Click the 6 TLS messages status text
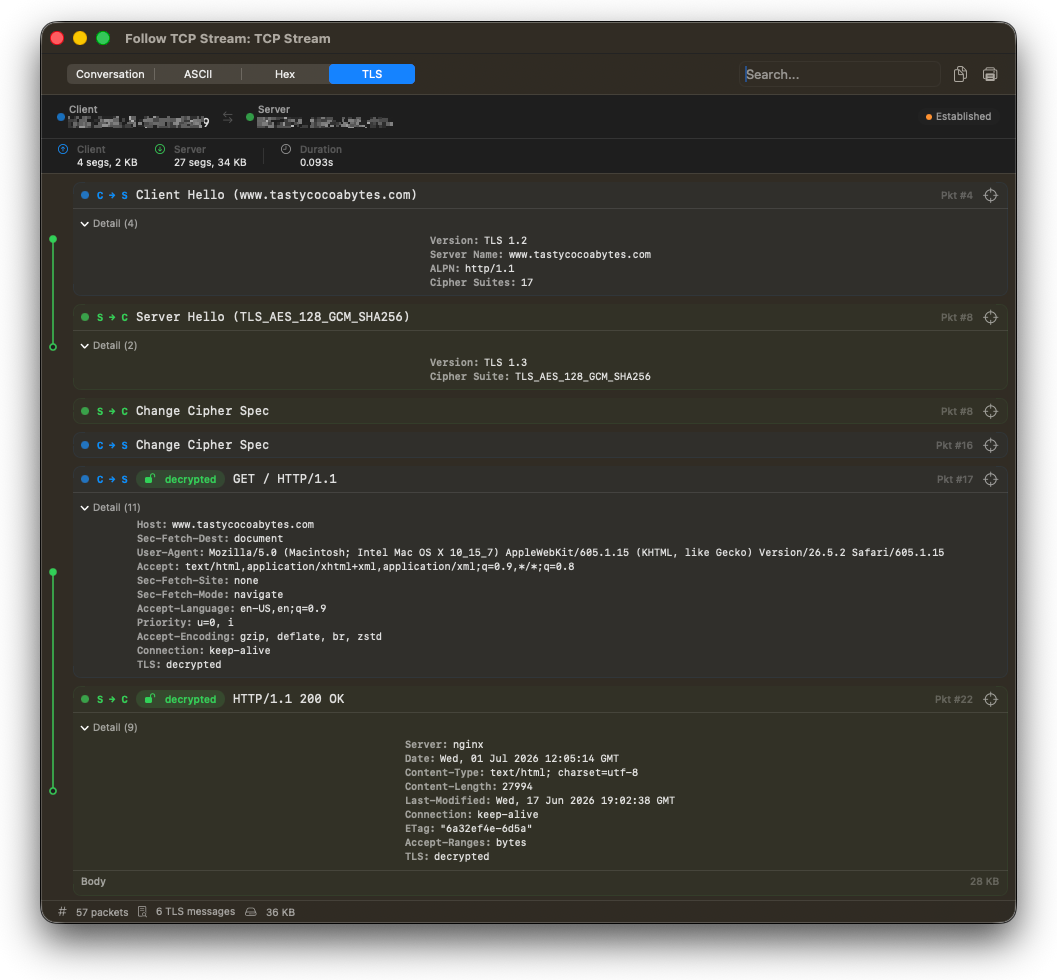The width and height of the screenshot is (1057, 980). pyautogui.click(x=195, y=912)
